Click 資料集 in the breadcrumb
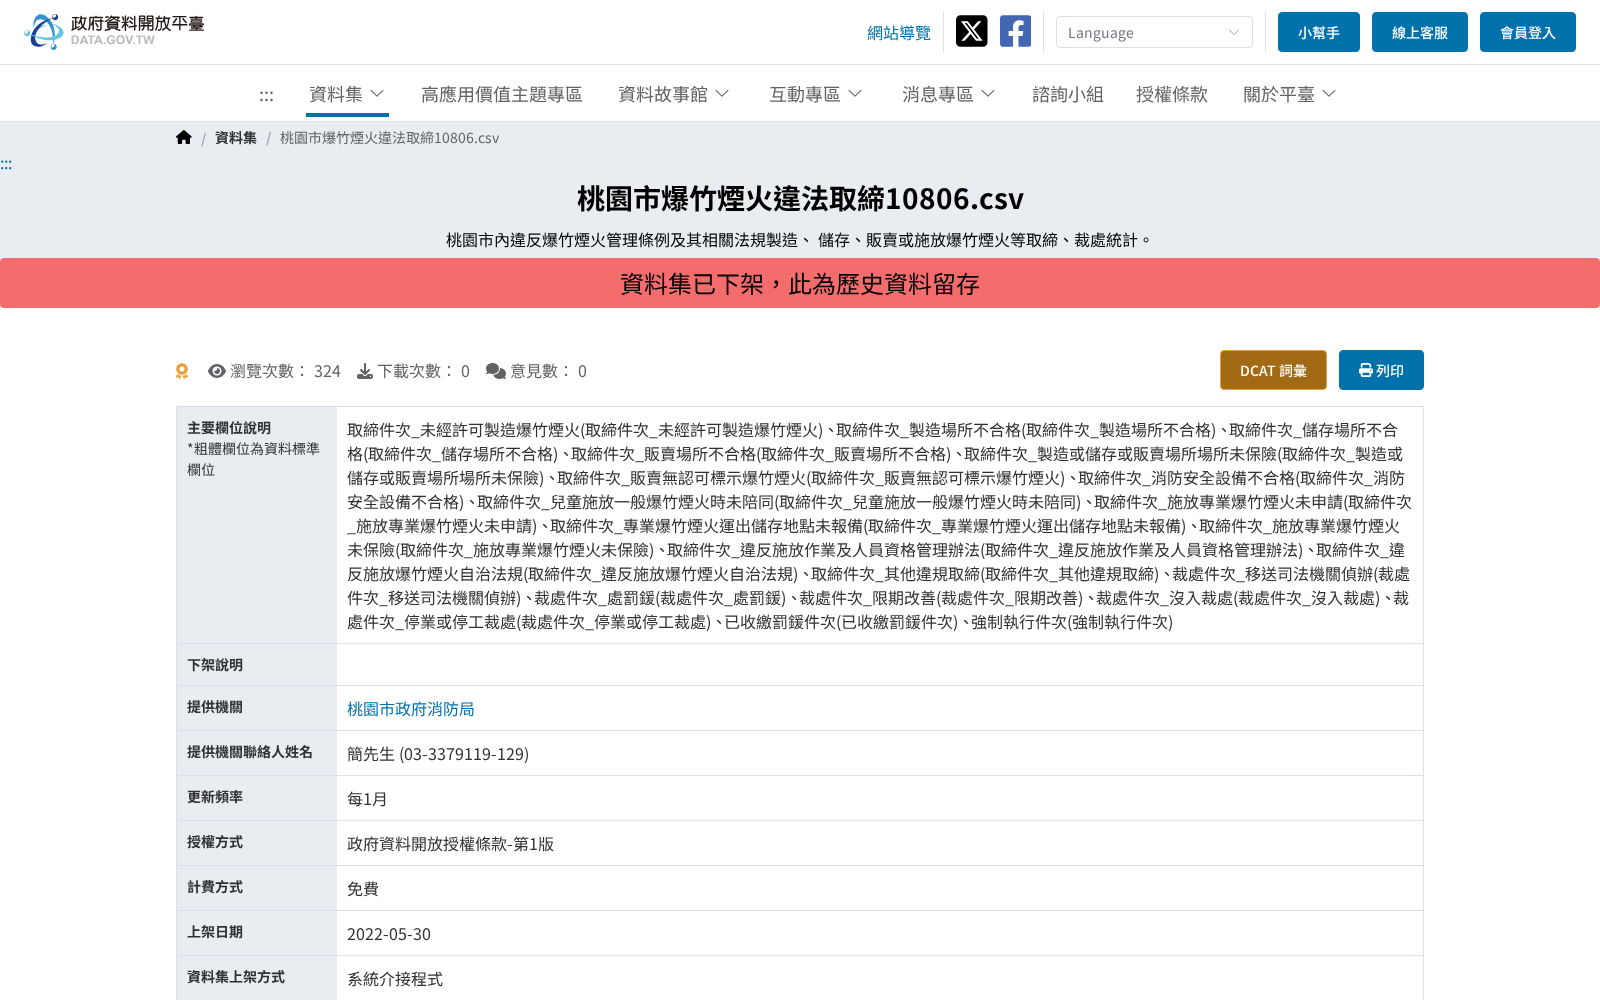1600x1000 pixels. pos(236,138)
